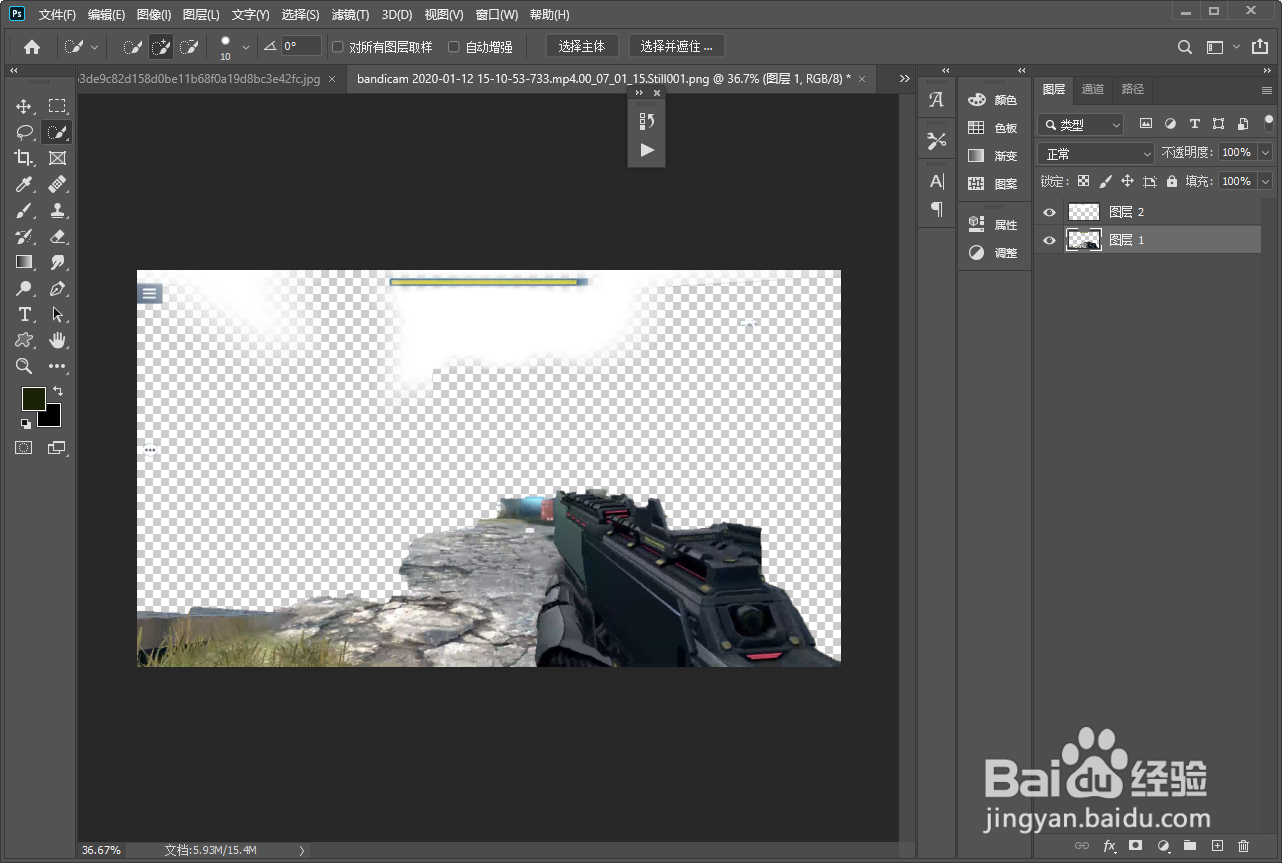The height and width of the screenshot is (863, 1282).
Task: Select the Smudge tool
Action: tap(58, 262)
